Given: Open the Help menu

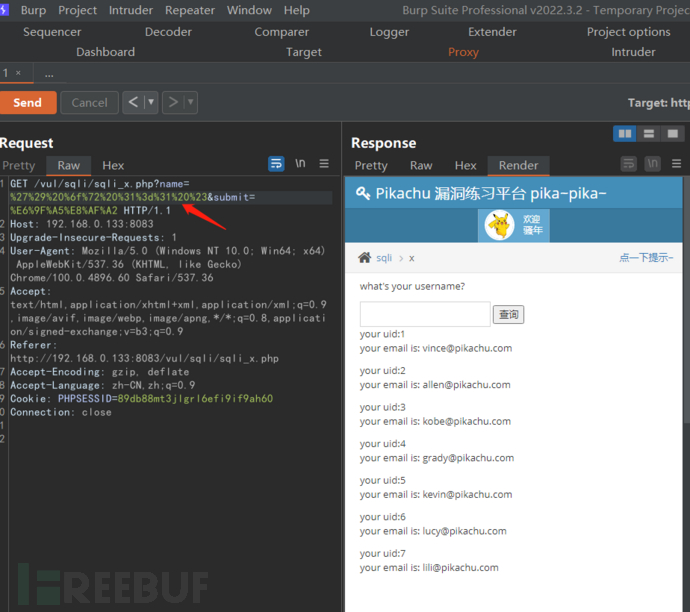Looking at the screenshot, I should [x=297, y=10].
